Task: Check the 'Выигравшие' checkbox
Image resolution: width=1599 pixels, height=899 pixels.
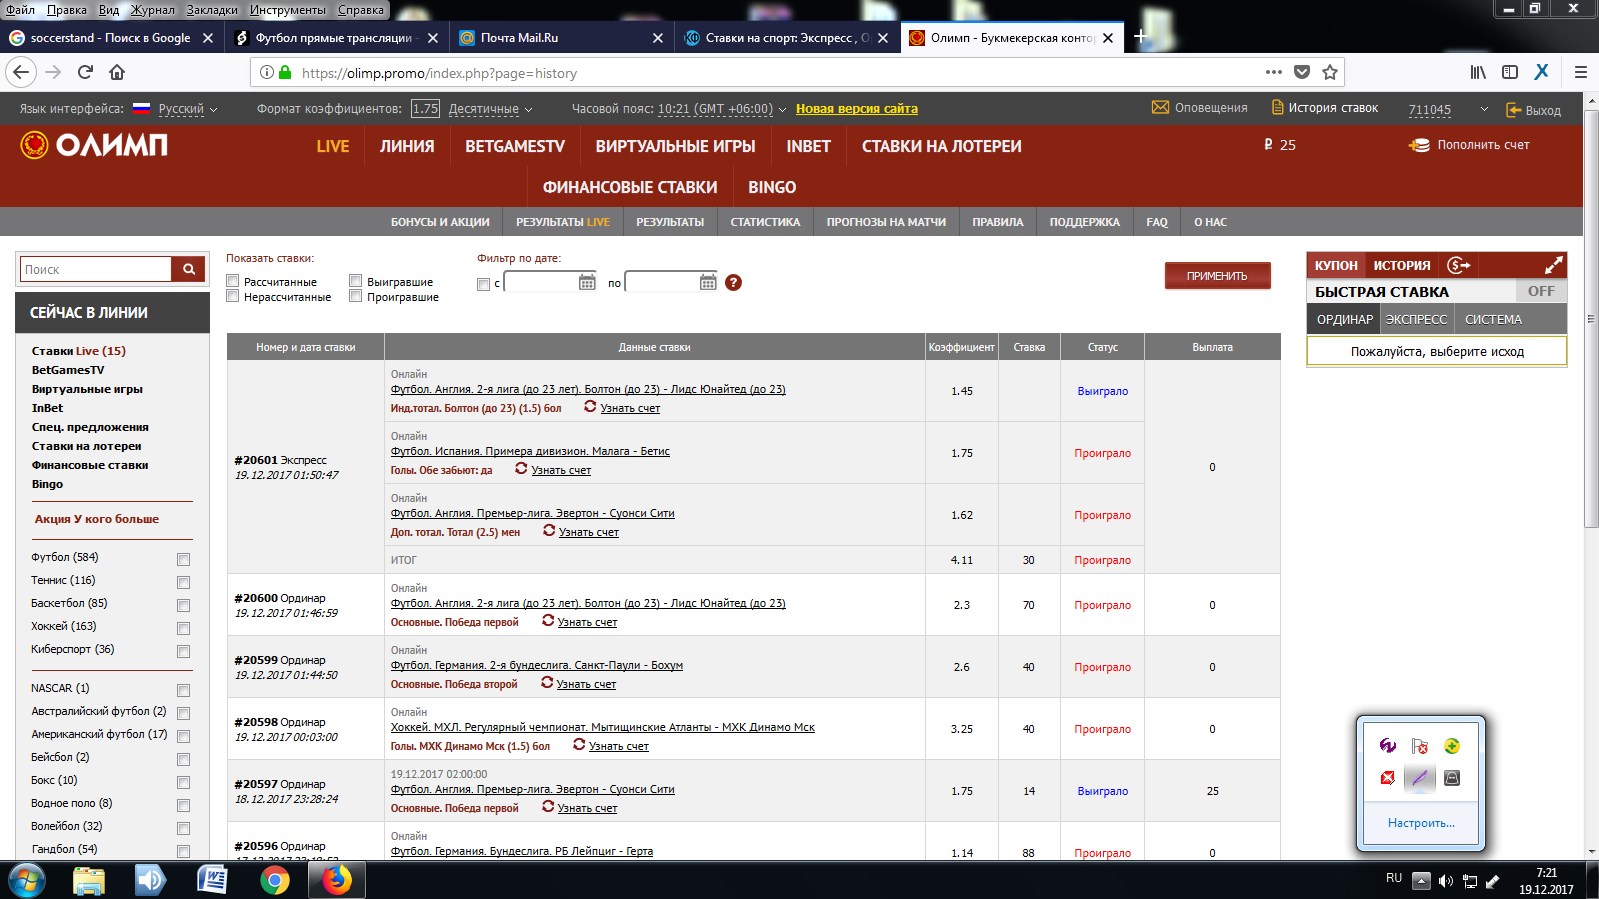Action: (x=355, y=281)
